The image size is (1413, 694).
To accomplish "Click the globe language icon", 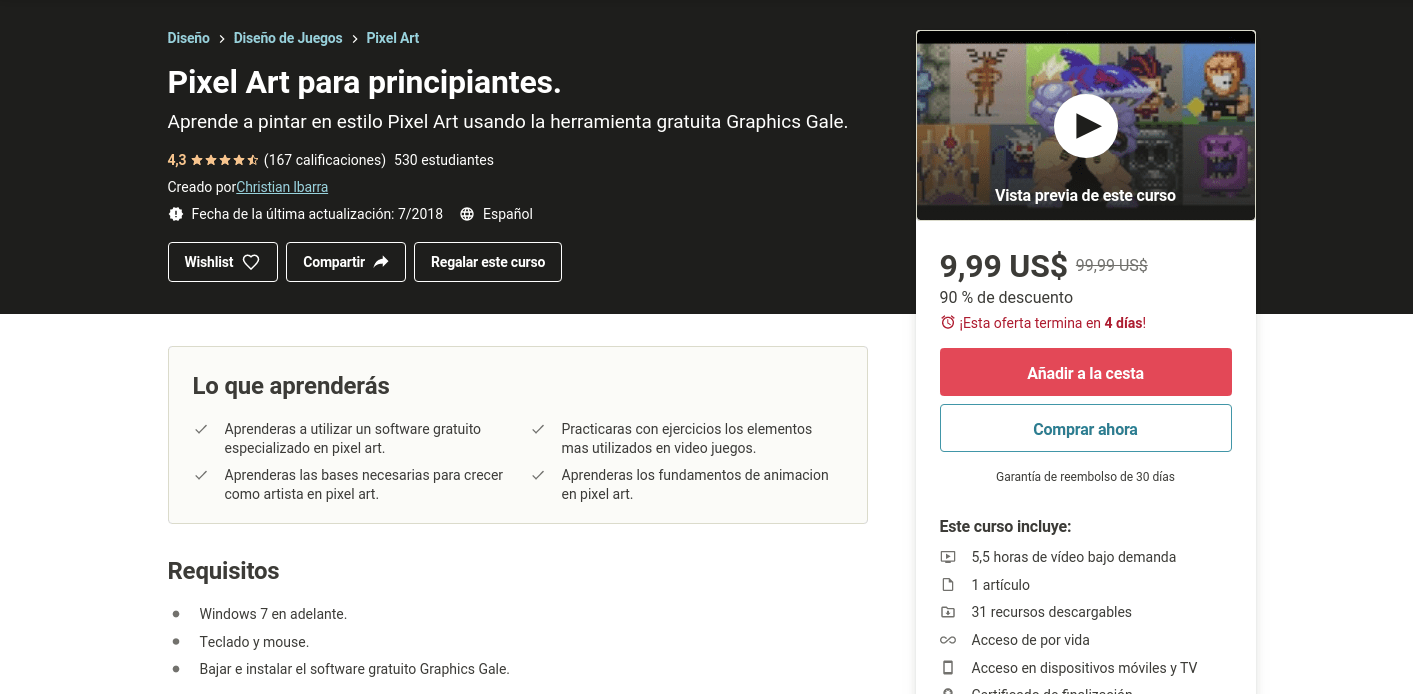I will point(467,214).
